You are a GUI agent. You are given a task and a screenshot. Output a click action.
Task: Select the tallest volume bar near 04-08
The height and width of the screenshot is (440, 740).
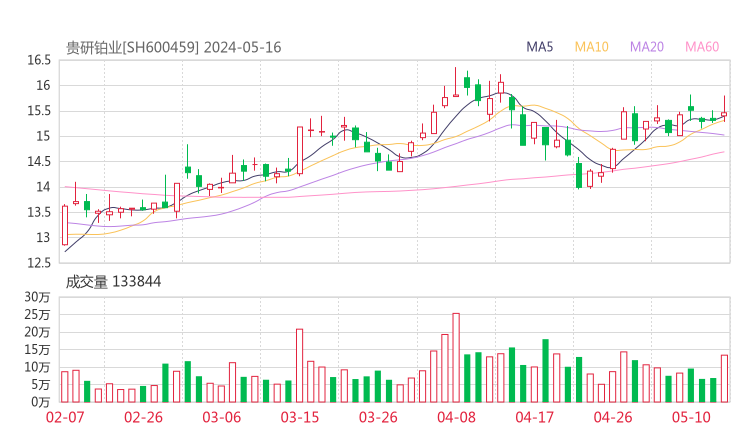(456, 358)
